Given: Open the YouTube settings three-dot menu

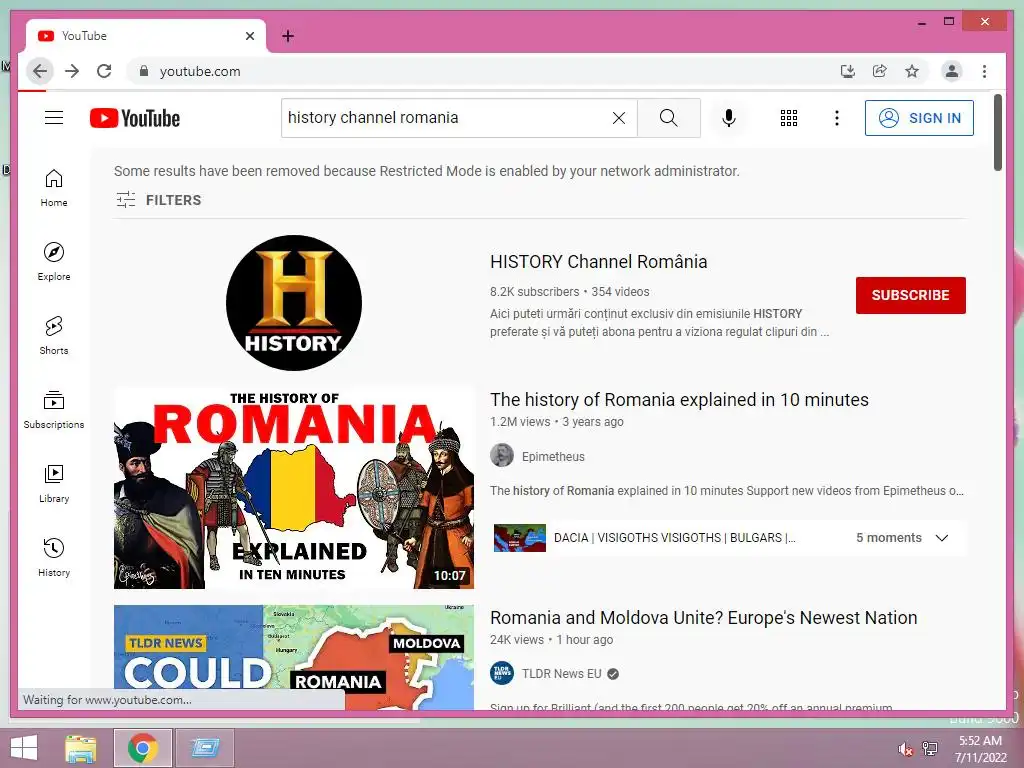Looking at the screenshot, I should tap(837, 118).
